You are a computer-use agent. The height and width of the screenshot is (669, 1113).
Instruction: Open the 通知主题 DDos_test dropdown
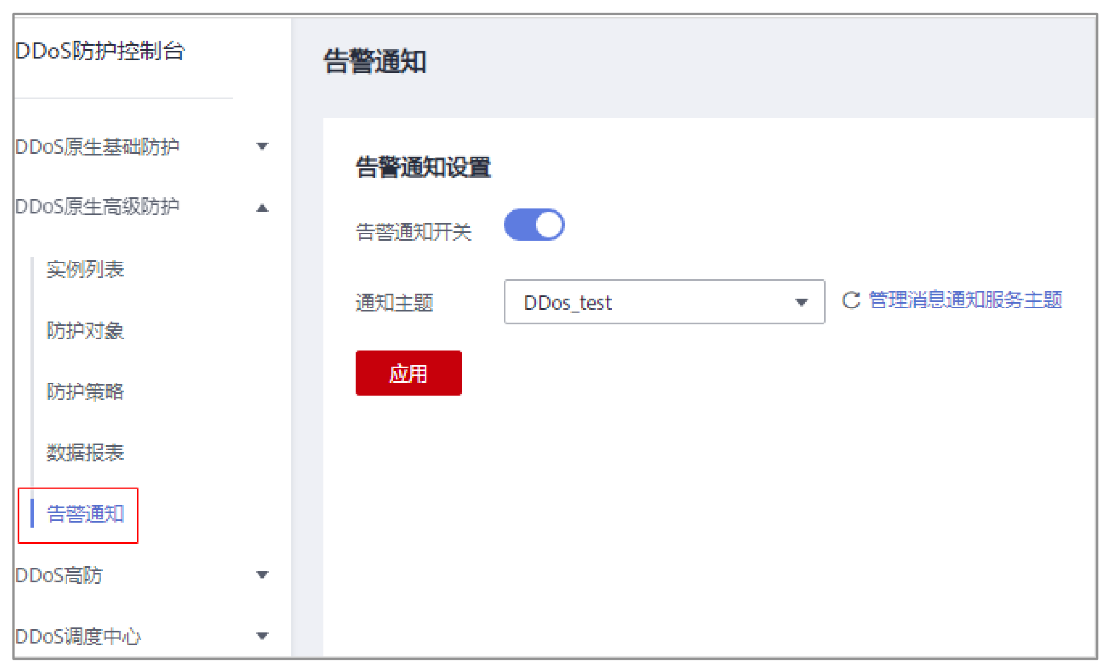point(664,302)
